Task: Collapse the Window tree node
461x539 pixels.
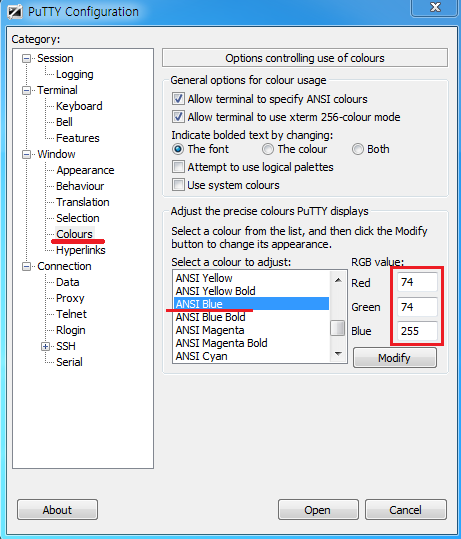Action: pyautogui.click(x=26, y=154)
